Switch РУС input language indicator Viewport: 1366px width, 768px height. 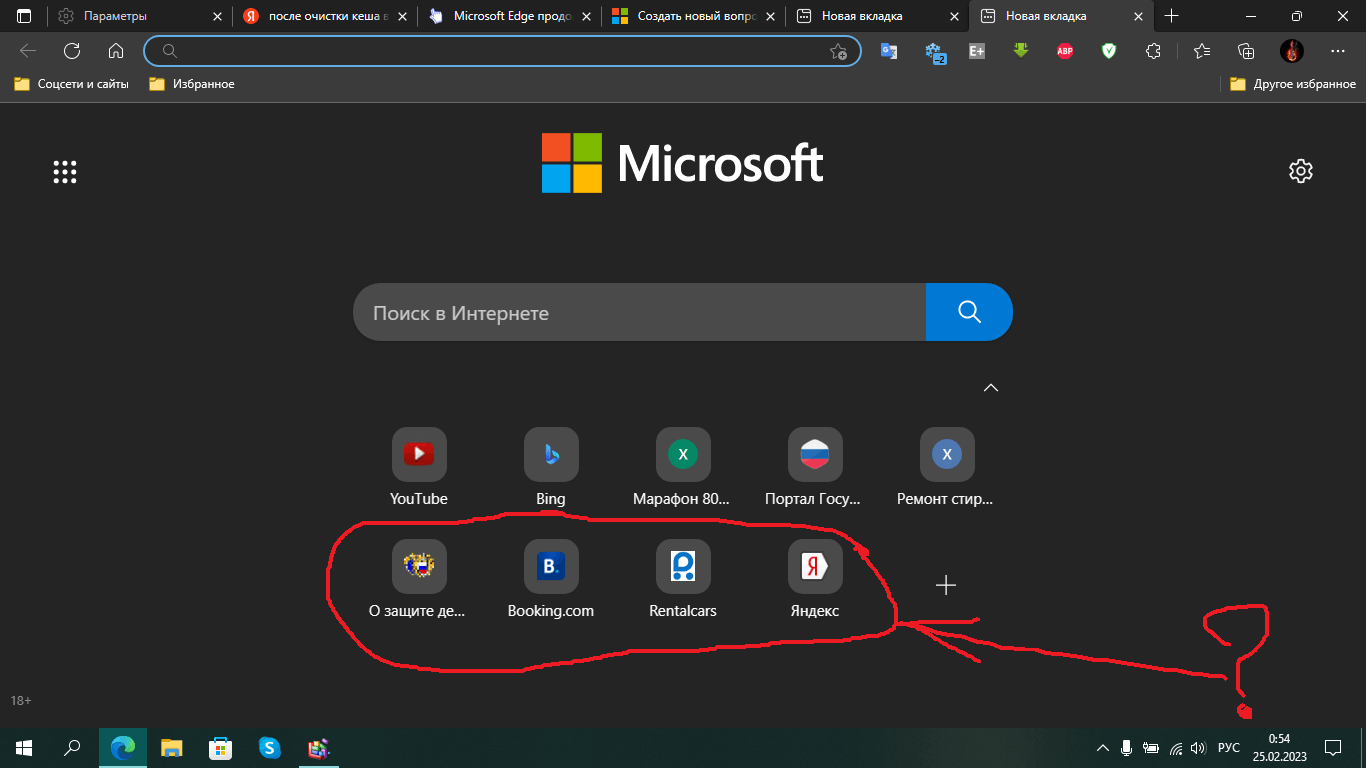[1229, 747]
